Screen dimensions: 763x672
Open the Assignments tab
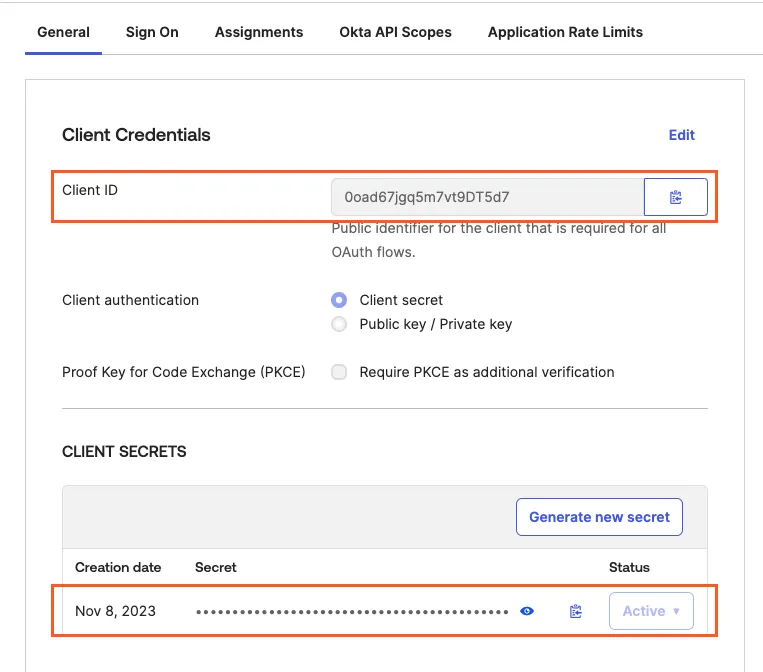point(259,32)
